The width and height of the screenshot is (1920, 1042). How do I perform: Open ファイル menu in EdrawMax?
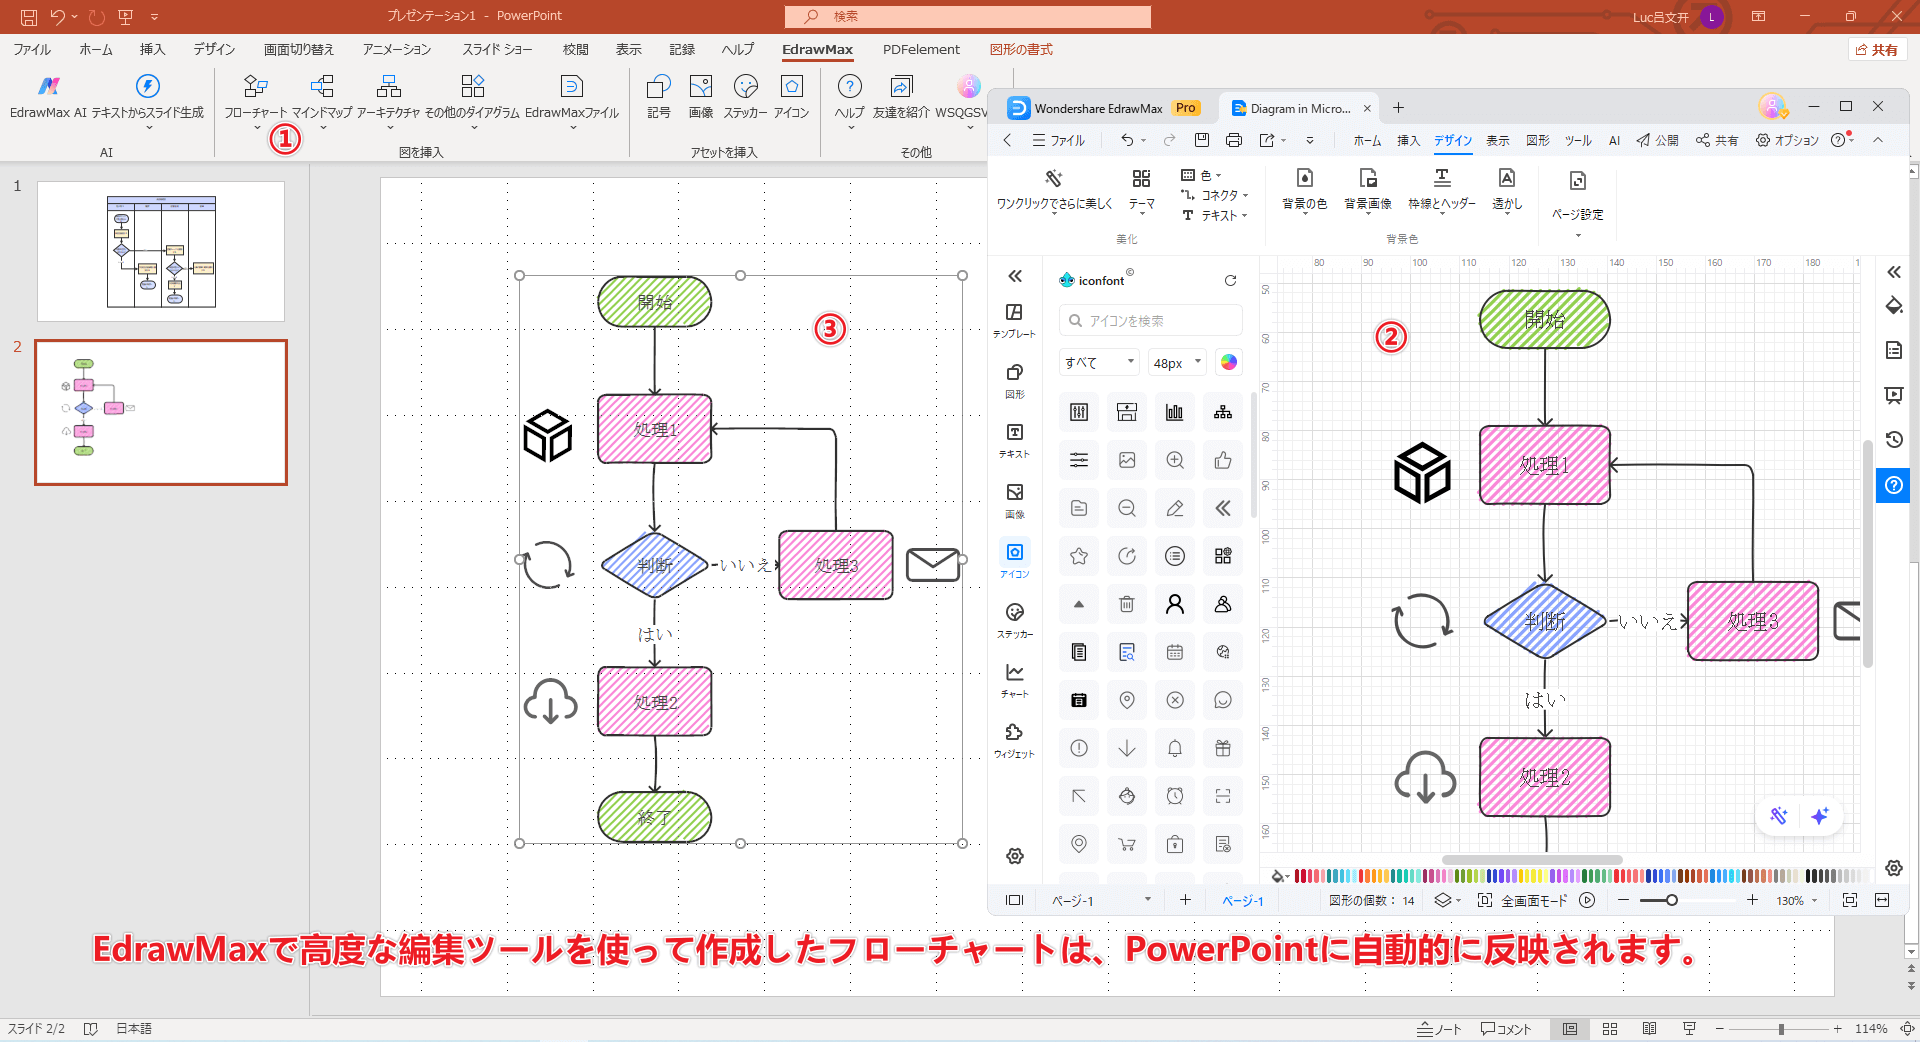pyautogui.click(x=1059, y=140)
